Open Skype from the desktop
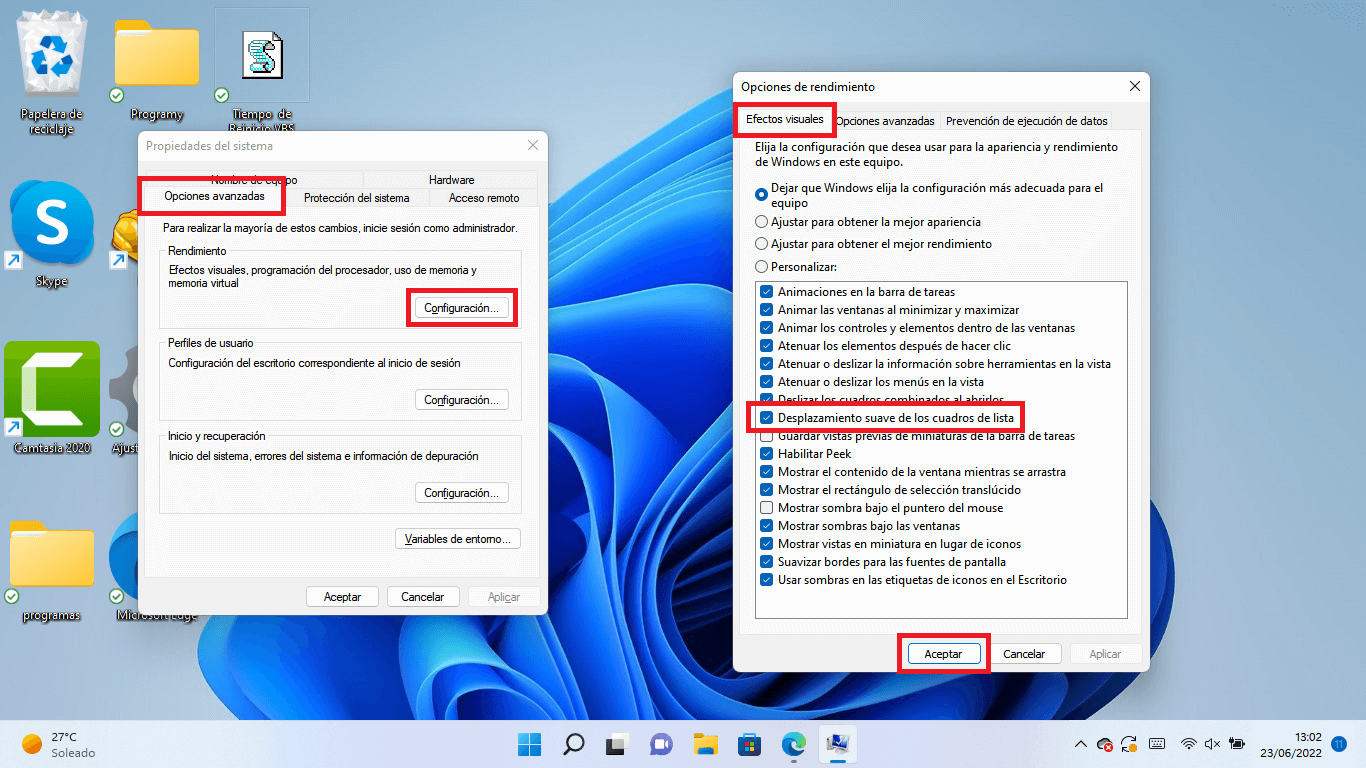 tap(50, 224)
